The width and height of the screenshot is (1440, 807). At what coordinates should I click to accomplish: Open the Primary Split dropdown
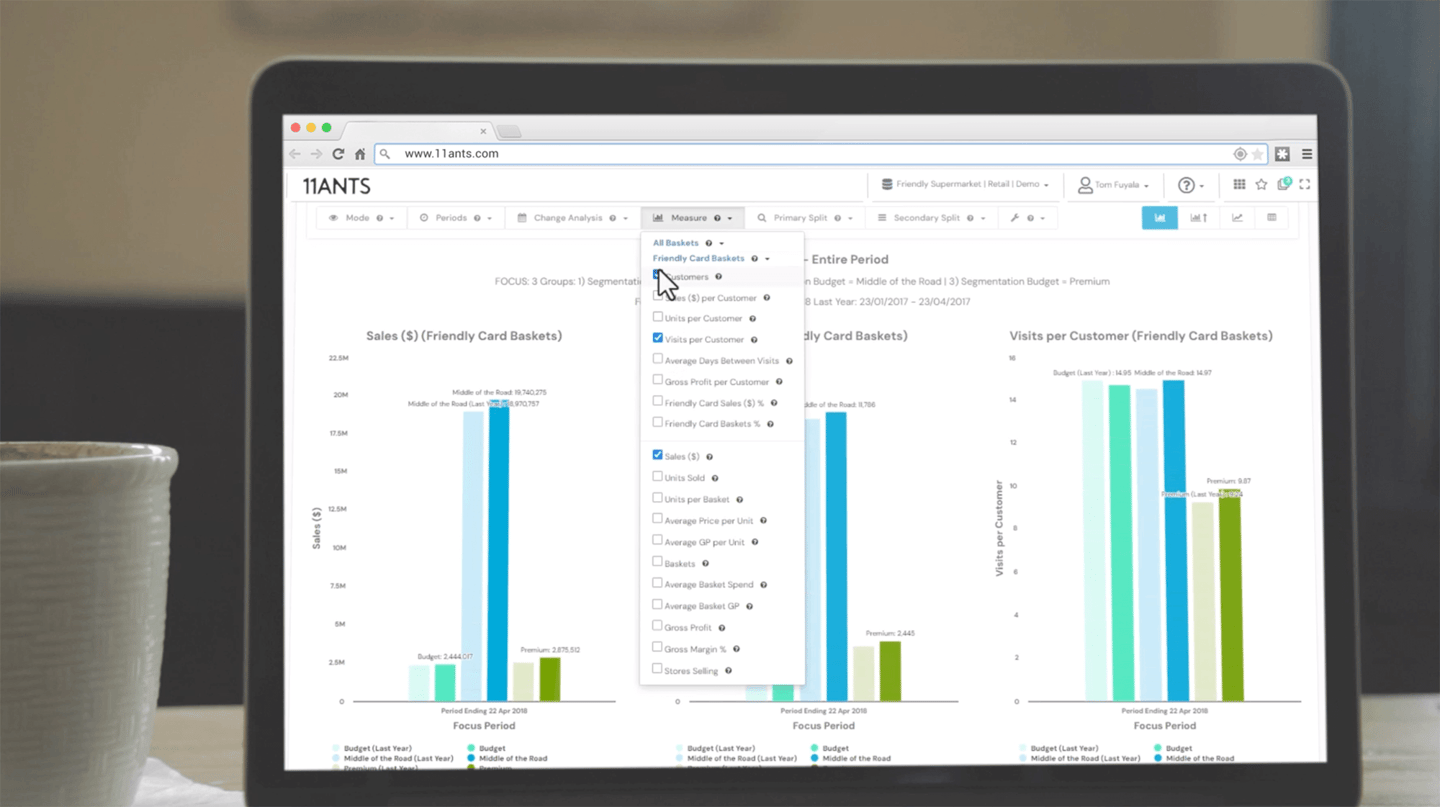(x=806, y=218)
